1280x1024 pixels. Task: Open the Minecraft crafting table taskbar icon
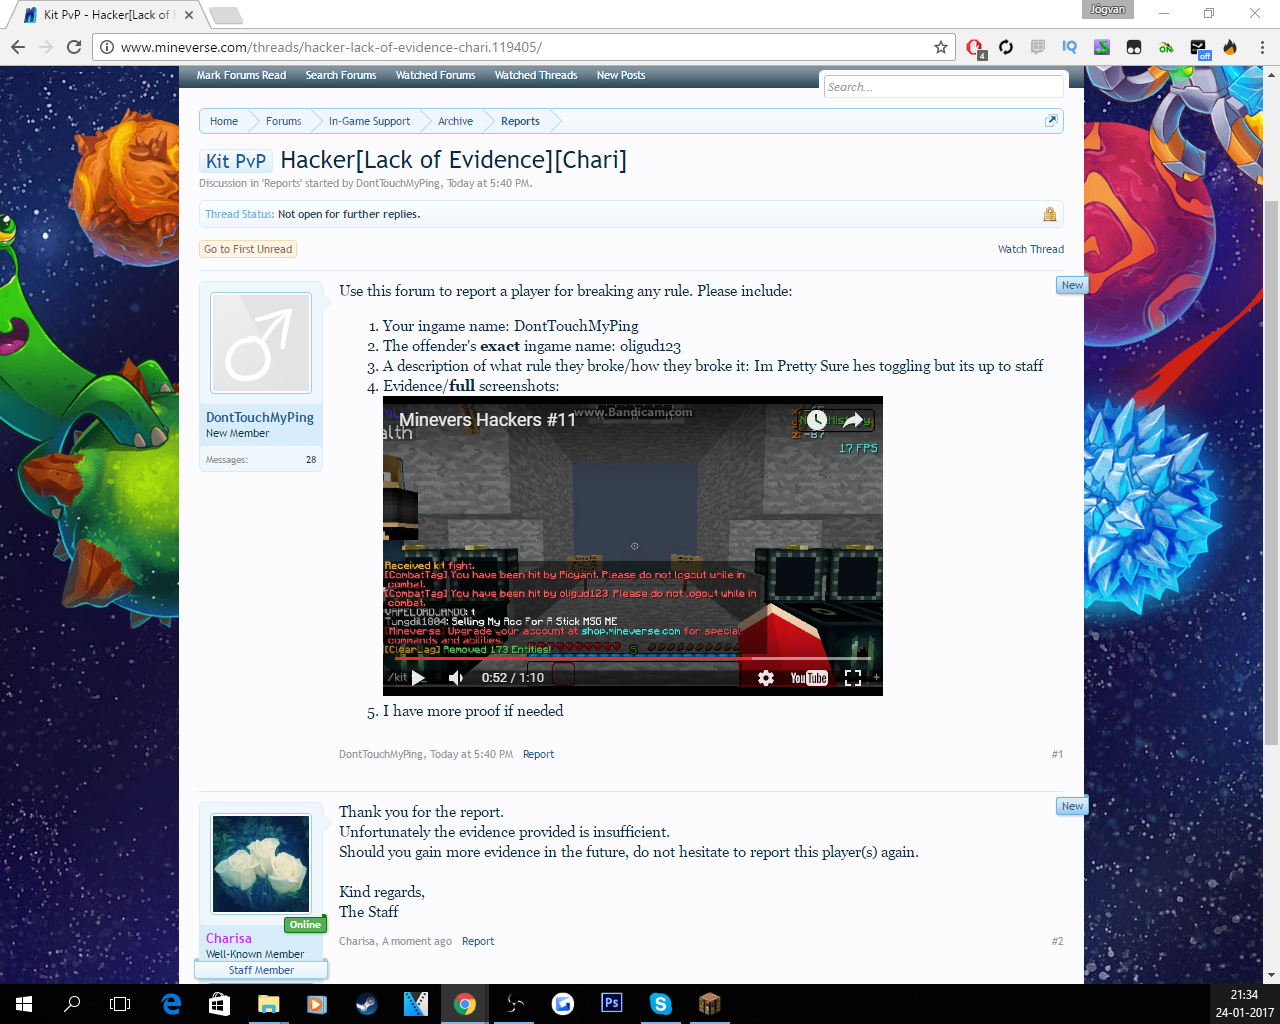tap(710, 1004)
